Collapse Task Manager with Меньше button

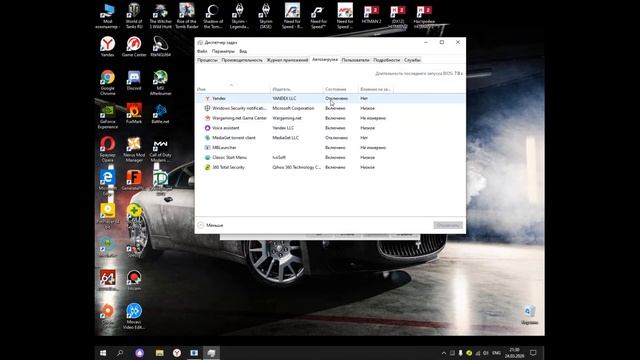[x=211, y=225]
